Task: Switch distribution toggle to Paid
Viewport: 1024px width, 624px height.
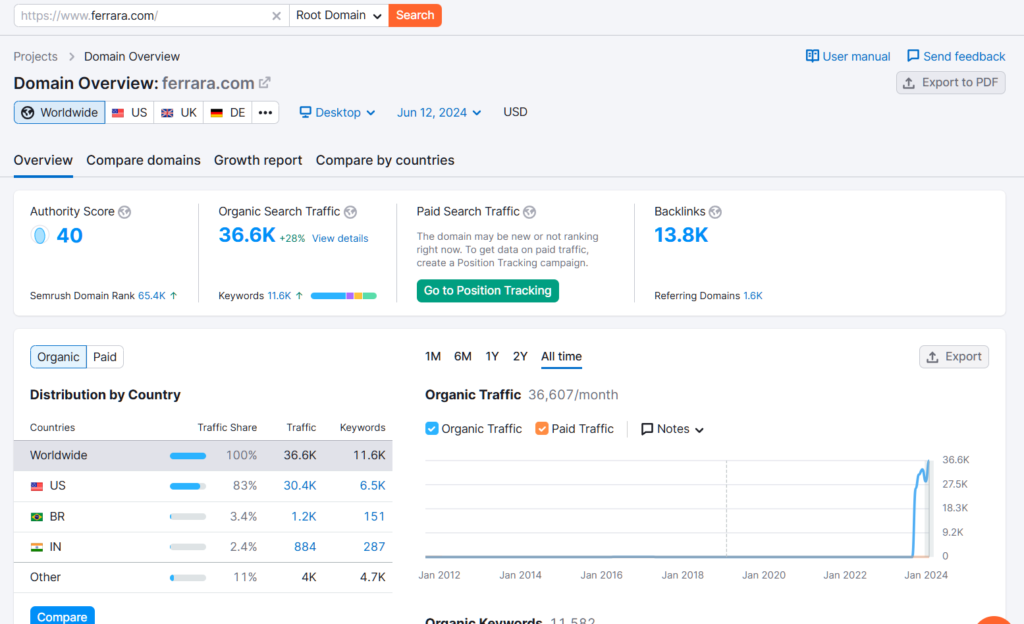Action: pos(104,357)
